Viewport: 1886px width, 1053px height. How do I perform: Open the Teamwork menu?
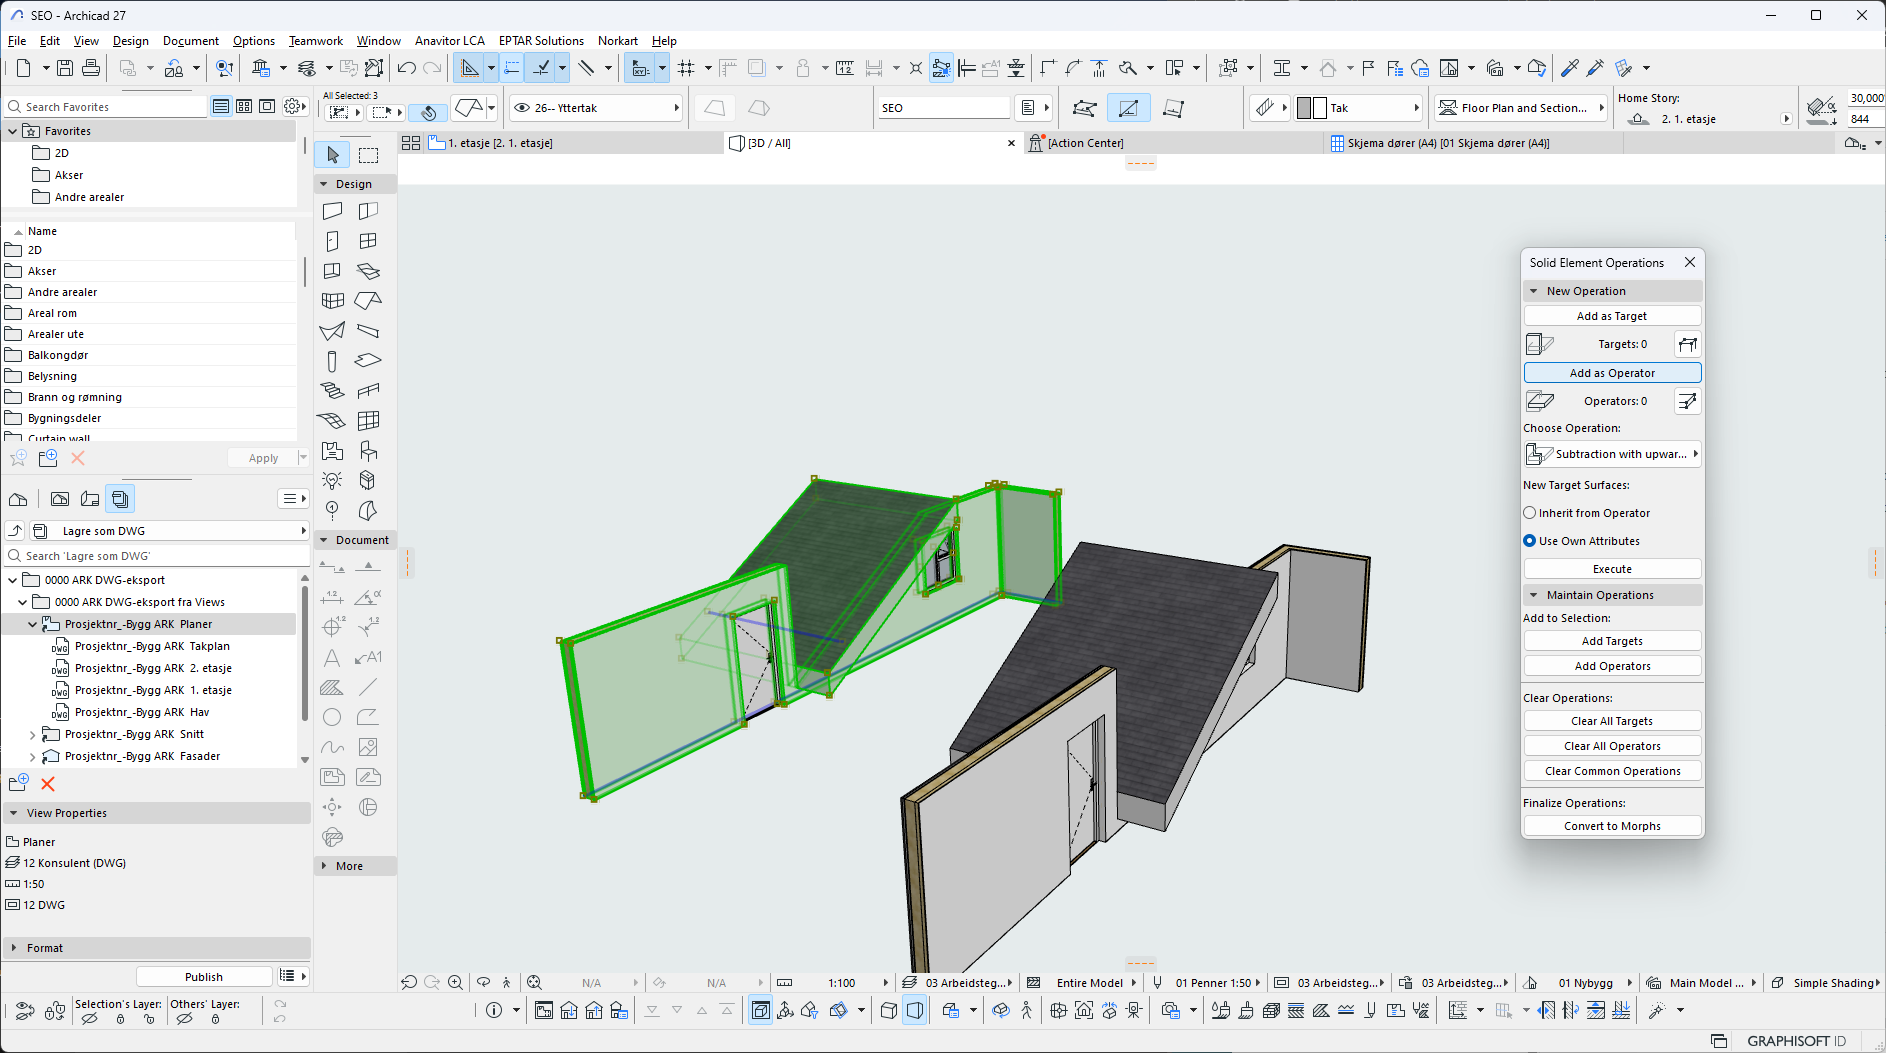315,41
